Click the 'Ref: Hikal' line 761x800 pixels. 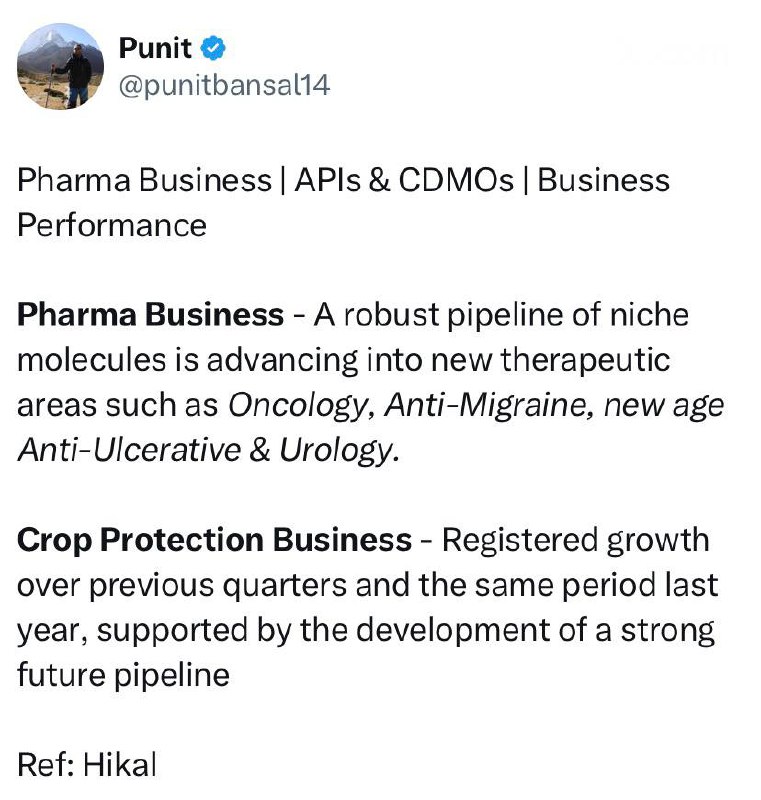pos(87,765)
